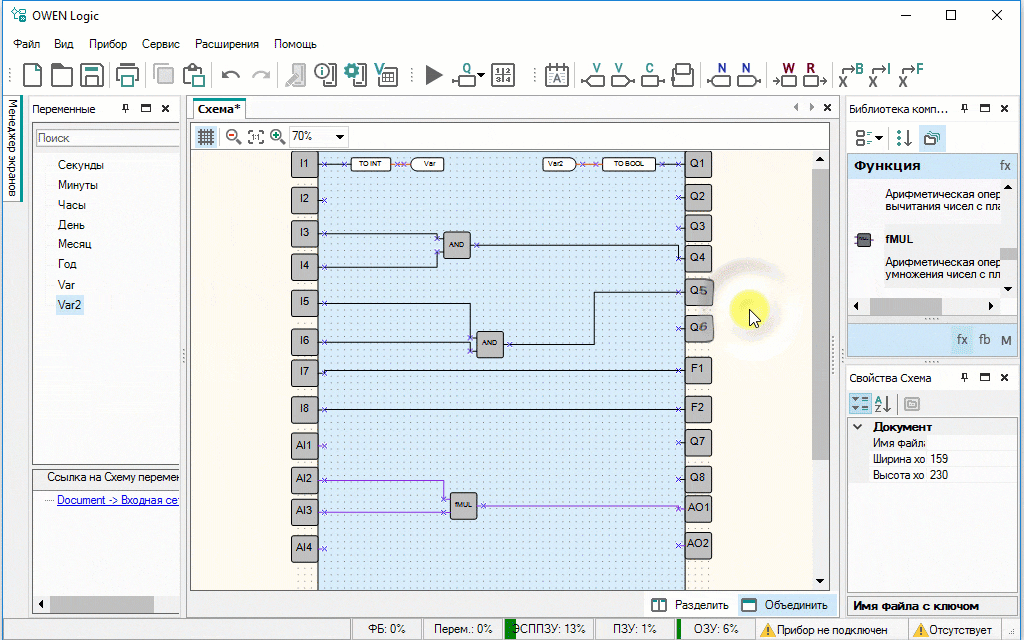Open the 70% zoom level dropdown
The height and width of the screenshot is (640, 1024).
click(x=340, y=137)
